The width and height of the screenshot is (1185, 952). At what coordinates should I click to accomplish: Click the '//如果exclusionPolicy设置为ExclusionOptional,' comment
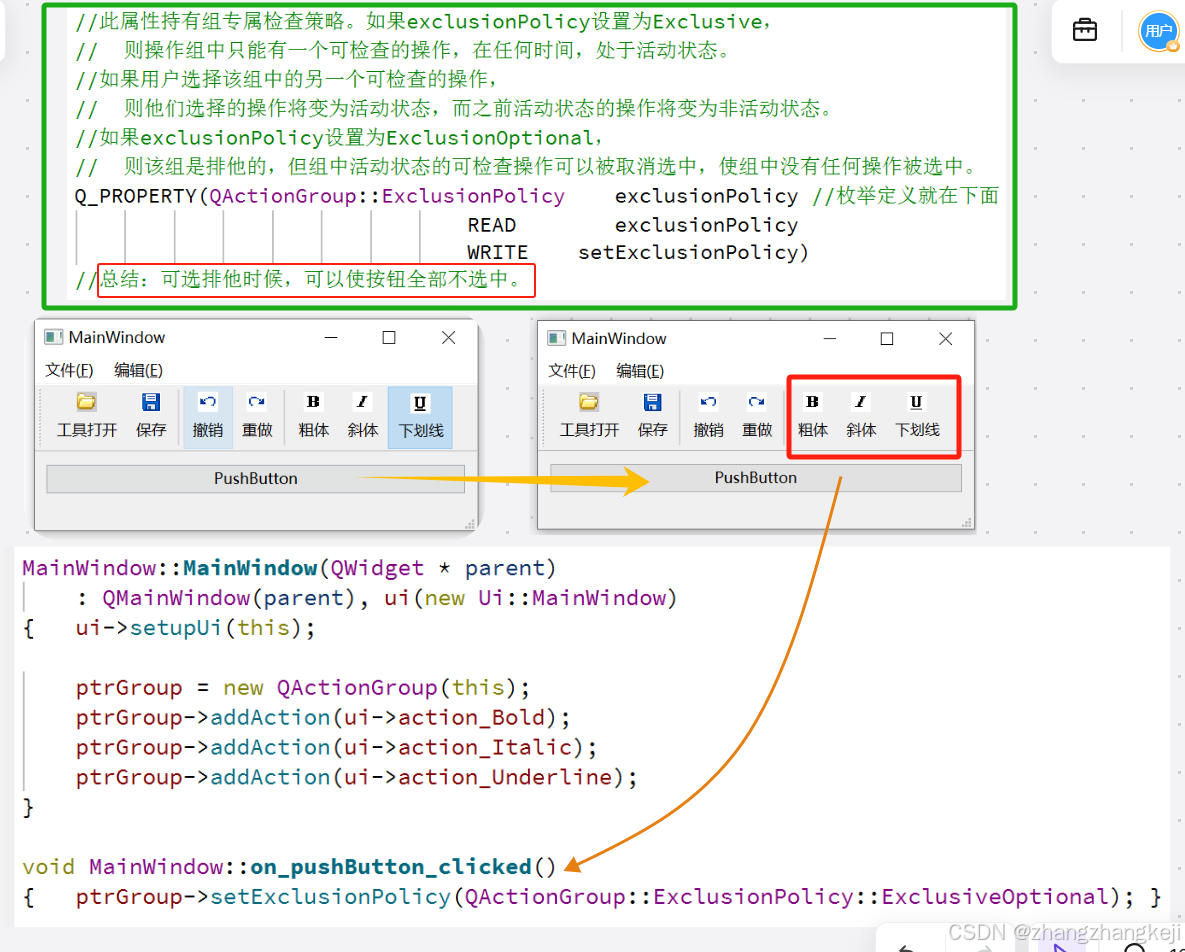(x=339, y=138)
